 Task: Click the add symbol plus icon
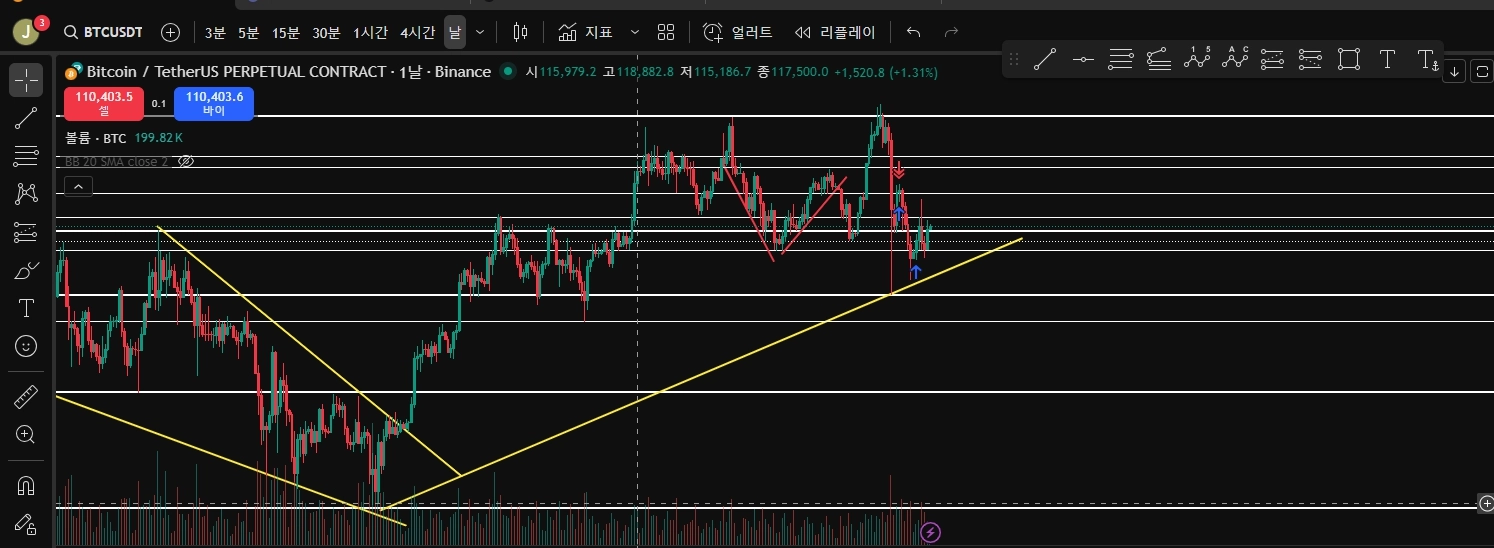[x=171, y=32]
